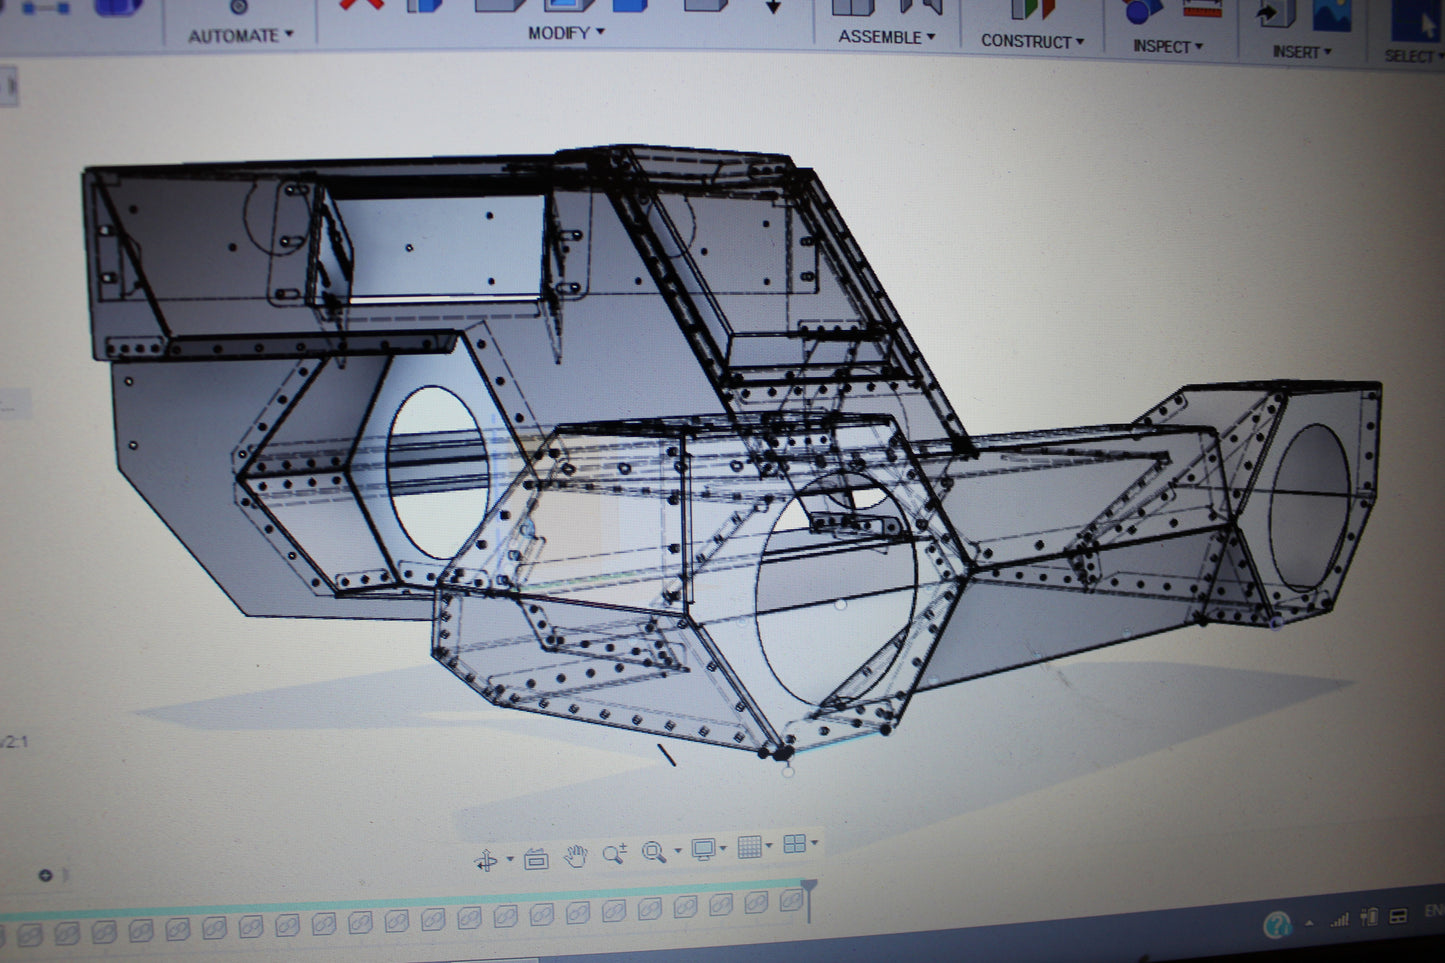Click the Grid and Snaps icon
Image resolution: width=1445 pixels, height=963 pixels.
tap(749, 847)
